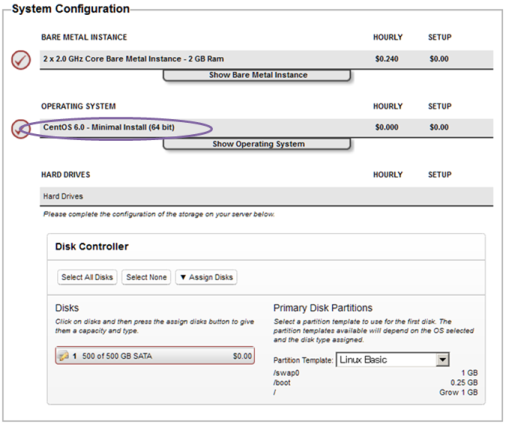The image size is (506, 424).
Task: Select disk 1 500 of 500 GB SATA
Action: click(155, 356)
